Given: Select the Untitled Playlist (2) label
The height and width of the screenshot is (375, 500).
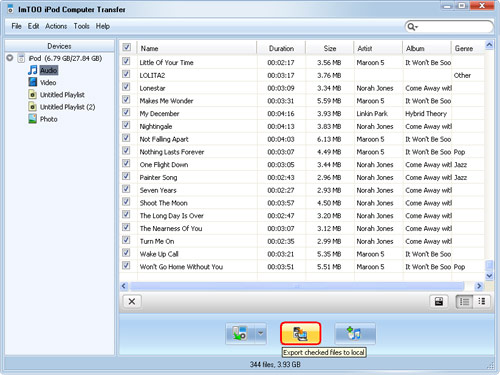Looking at the screenshot, I should click(67, 107).
